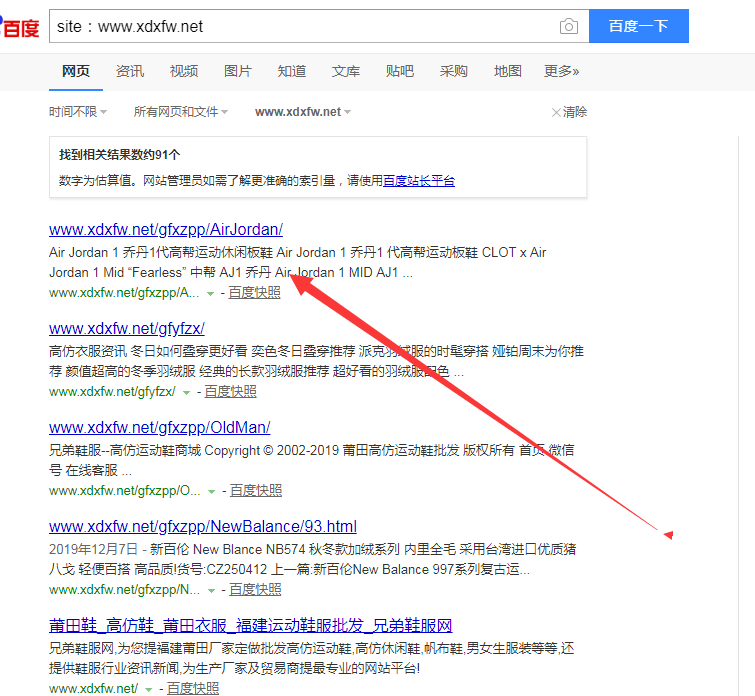Click green URL www.xdxfw.net/gfxzpp/A...

point(124,293)
